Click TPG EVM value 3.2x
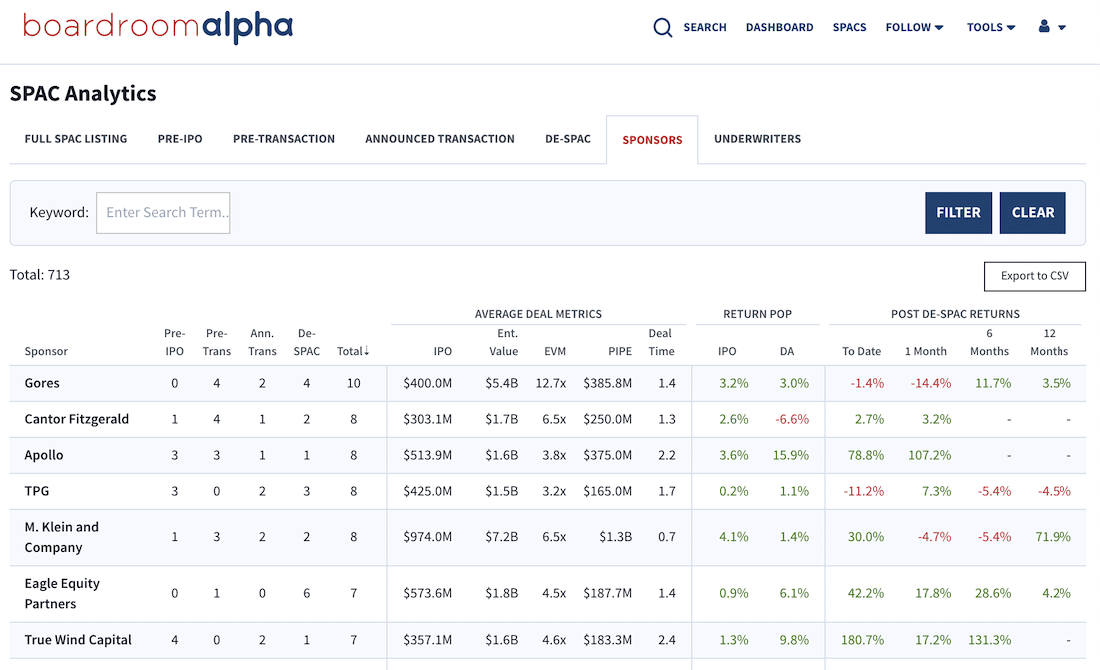Image resolution: width=1100 pixels, height=670 pixels. tap(554, 491)
